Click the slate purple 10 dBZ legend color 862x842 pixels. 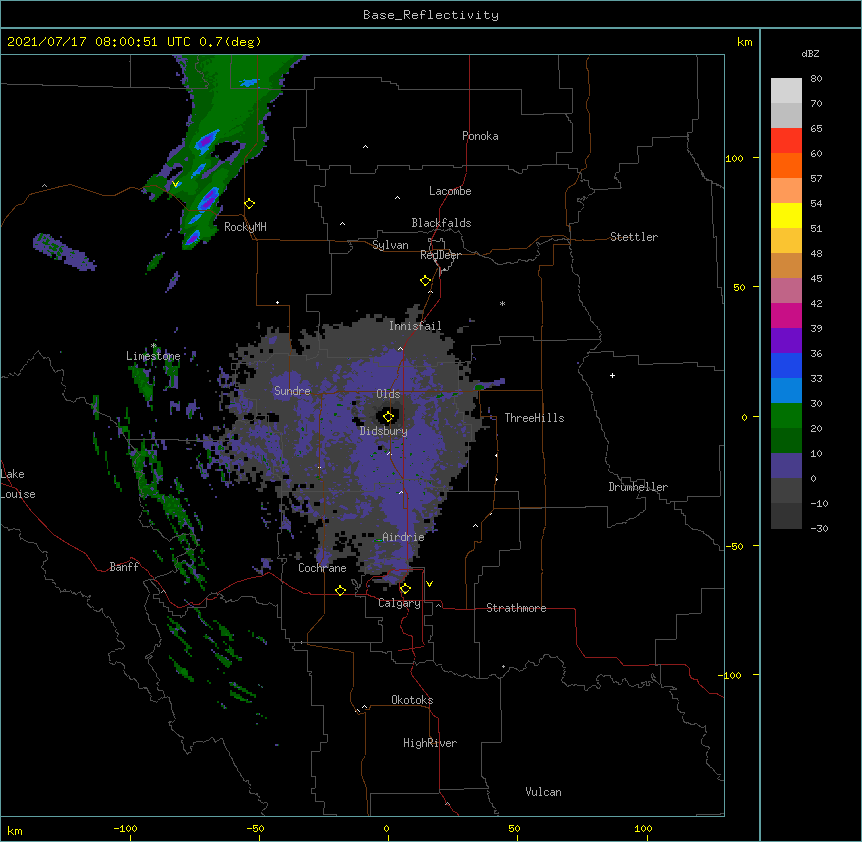pyautogui.click(x=786, y=466)
